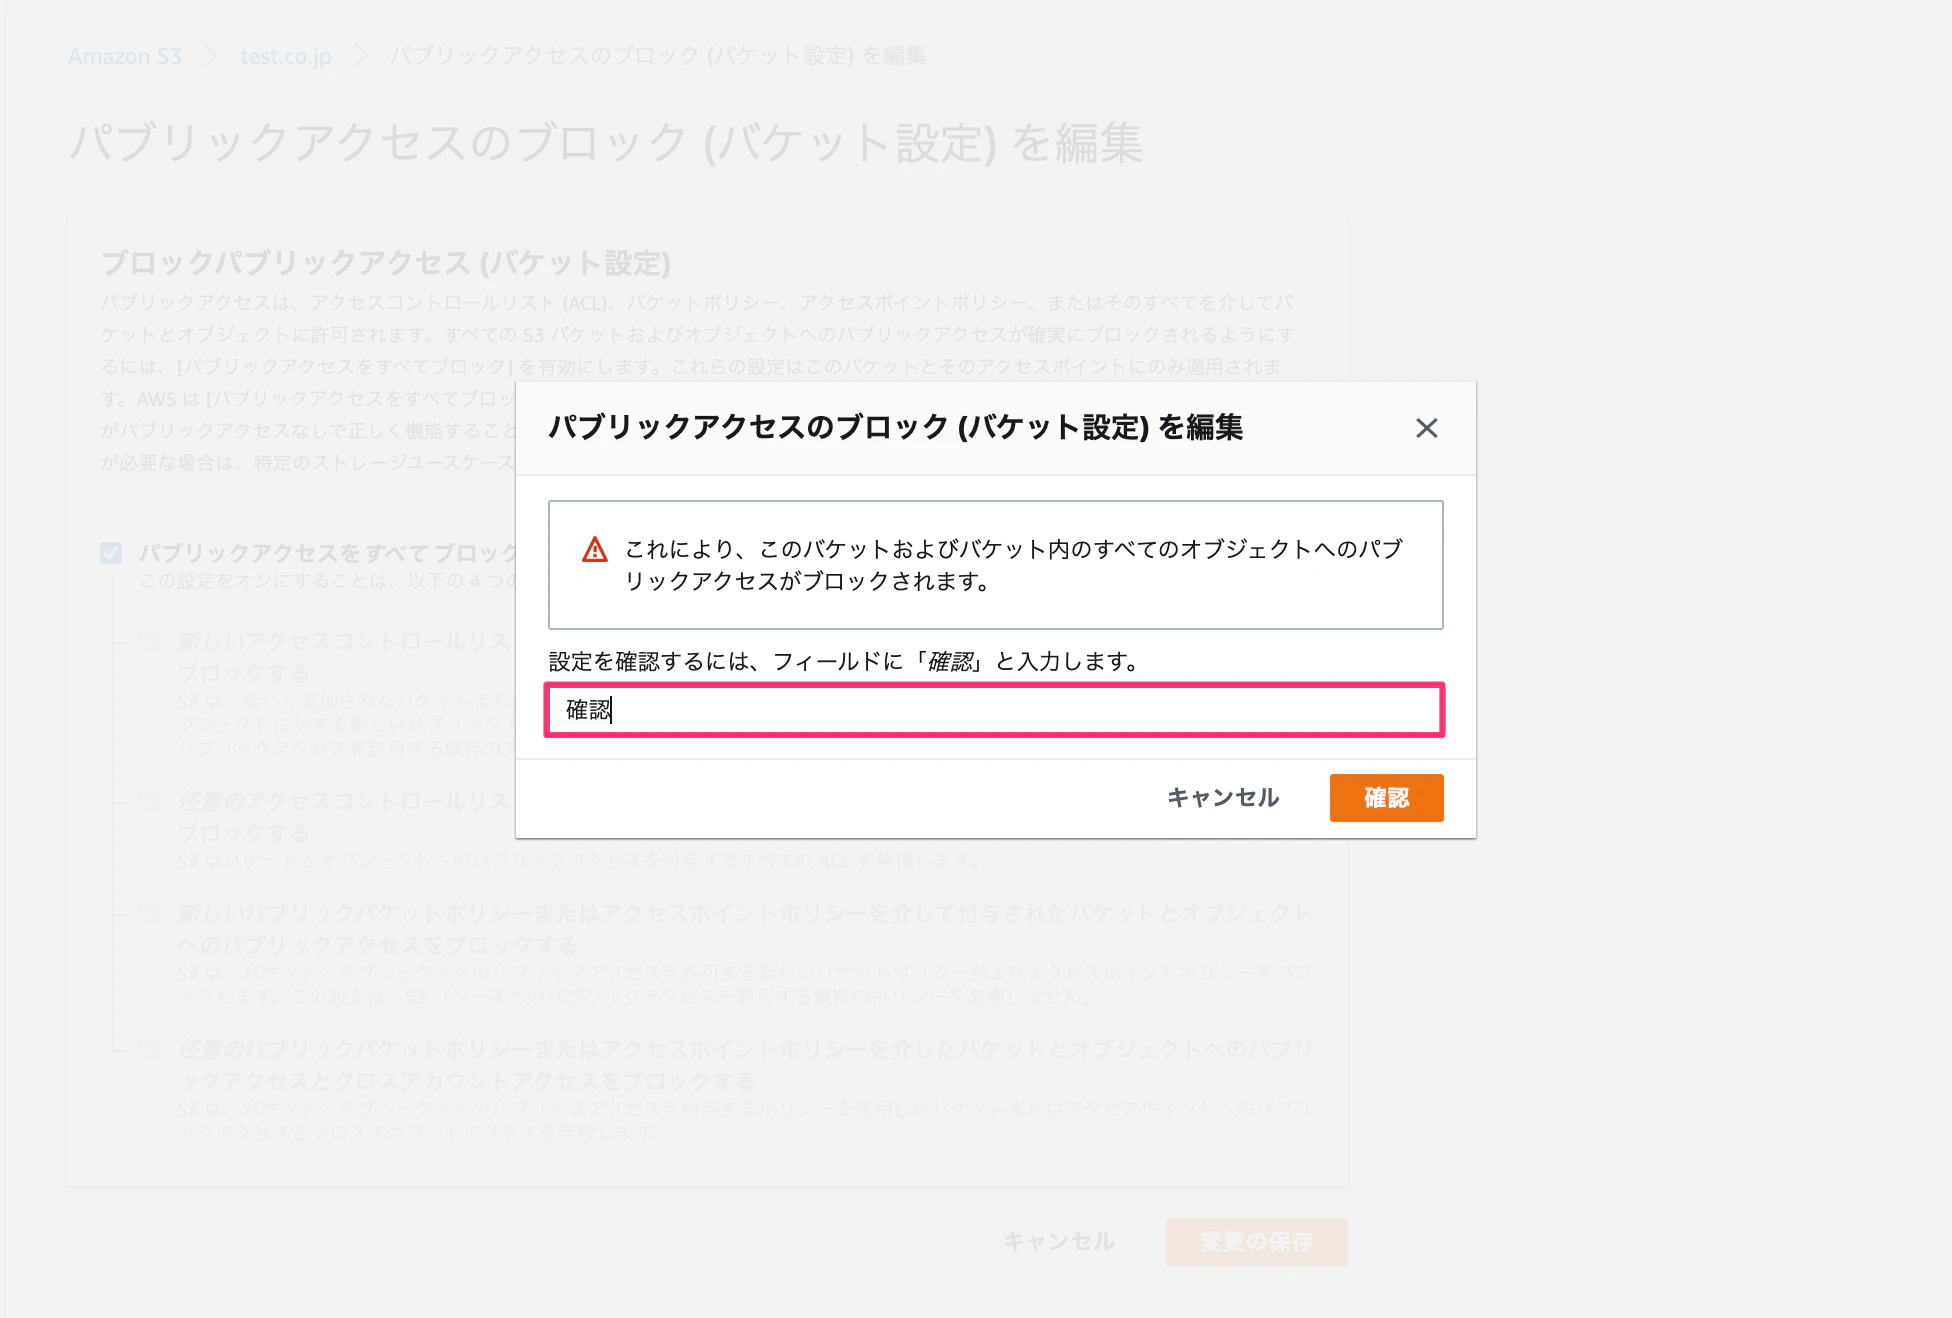Toggle 新しいアクセスコントロールリスト block checkbox
The width and height of the screenshot is (1952, 1318).
(x=149, y=640)
